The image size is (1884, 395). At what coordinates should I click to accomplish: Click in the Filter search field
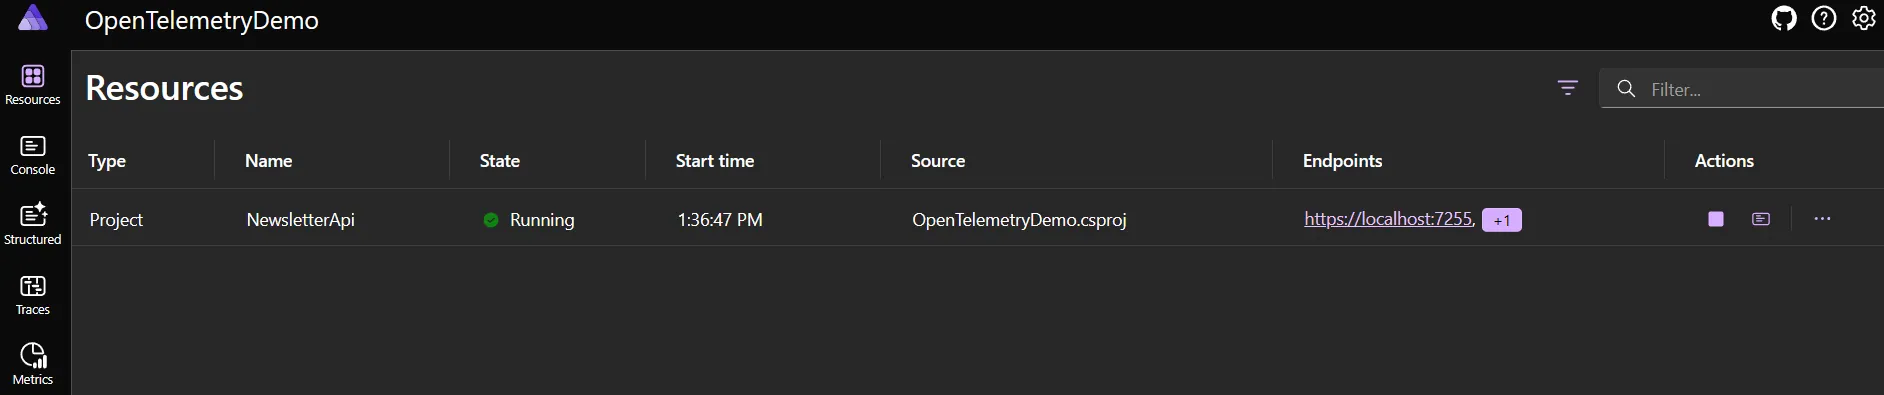pyautogui.click(x=1742, y=89)
